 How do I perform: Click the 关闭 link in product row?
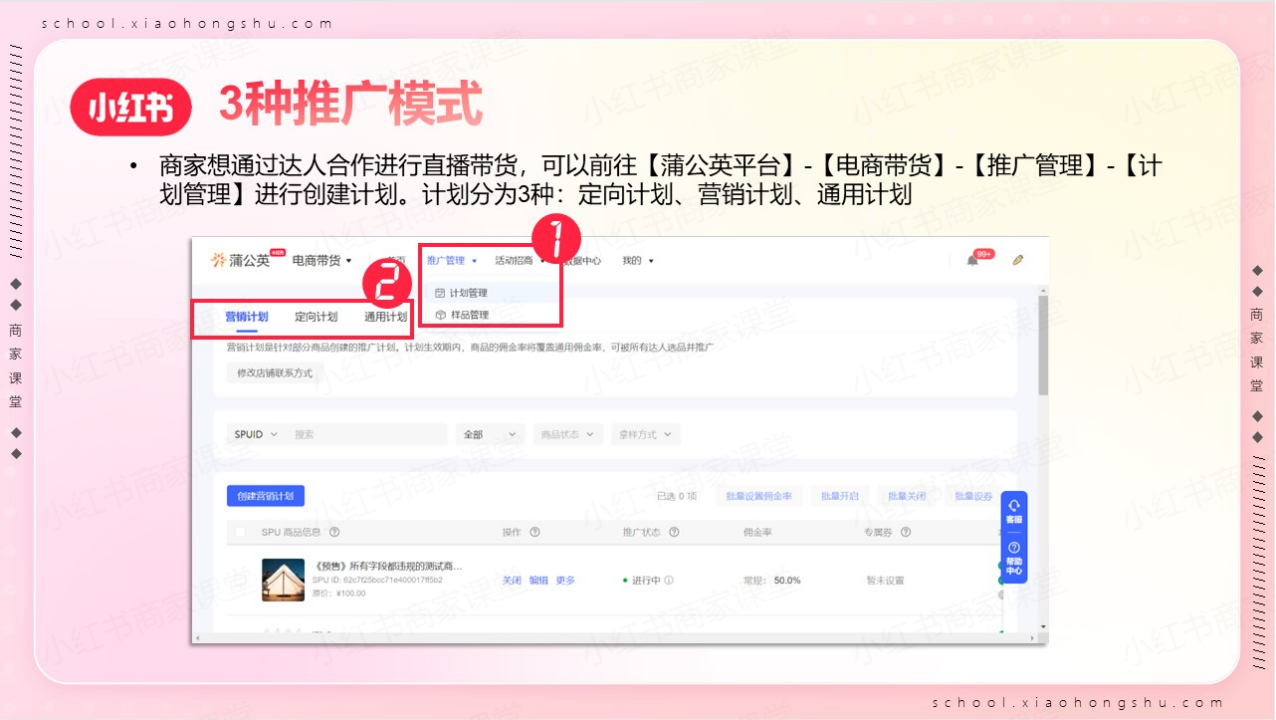(511, 580)
